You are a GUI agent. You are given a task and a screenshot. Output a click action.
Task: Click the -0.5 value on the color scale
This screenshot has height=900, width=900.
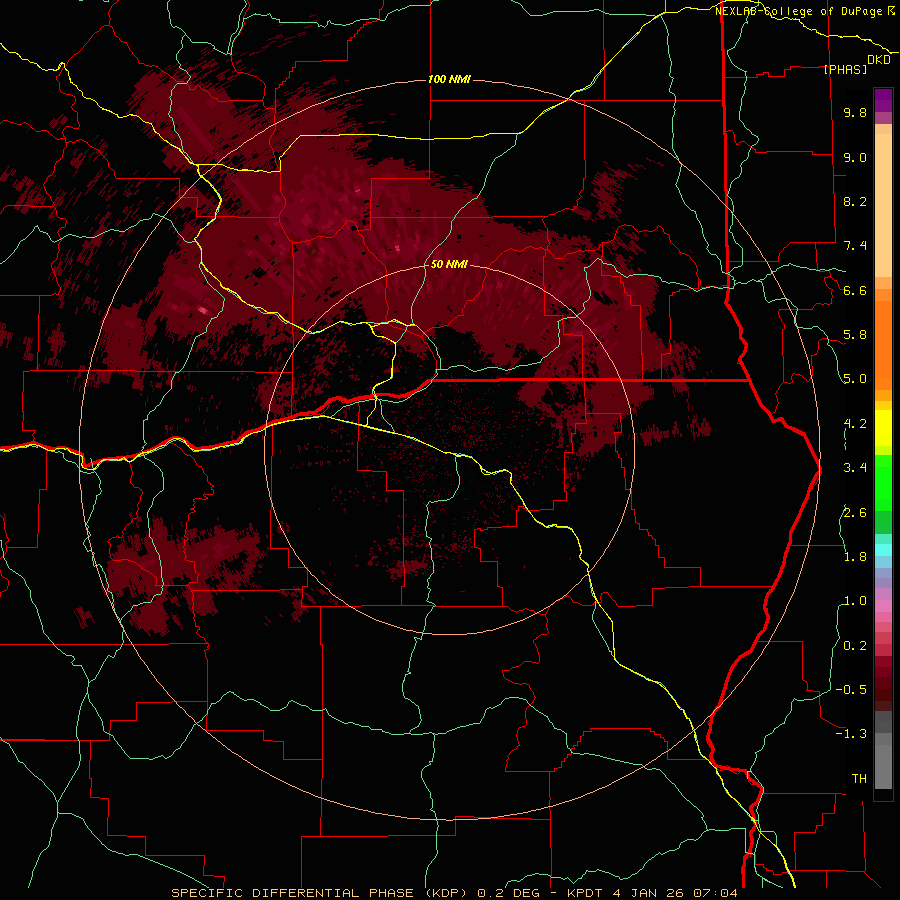click(x=851, y=690)
